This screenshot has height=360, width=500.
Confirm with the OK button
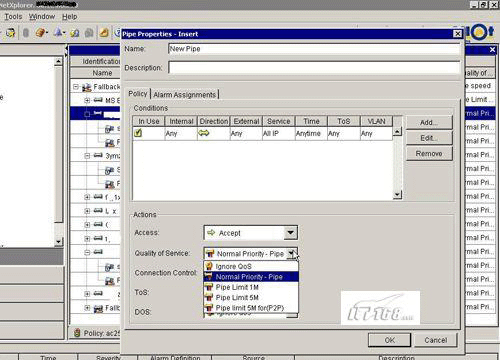coord(389,340)
